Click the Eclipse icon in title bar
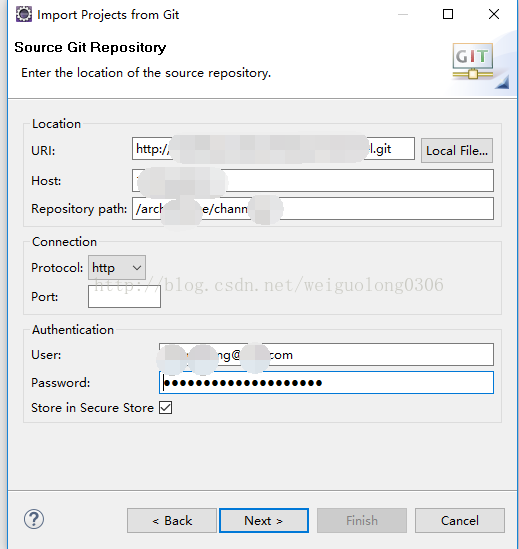The height and width of the screenshot is (549, 519). (24, 14)
